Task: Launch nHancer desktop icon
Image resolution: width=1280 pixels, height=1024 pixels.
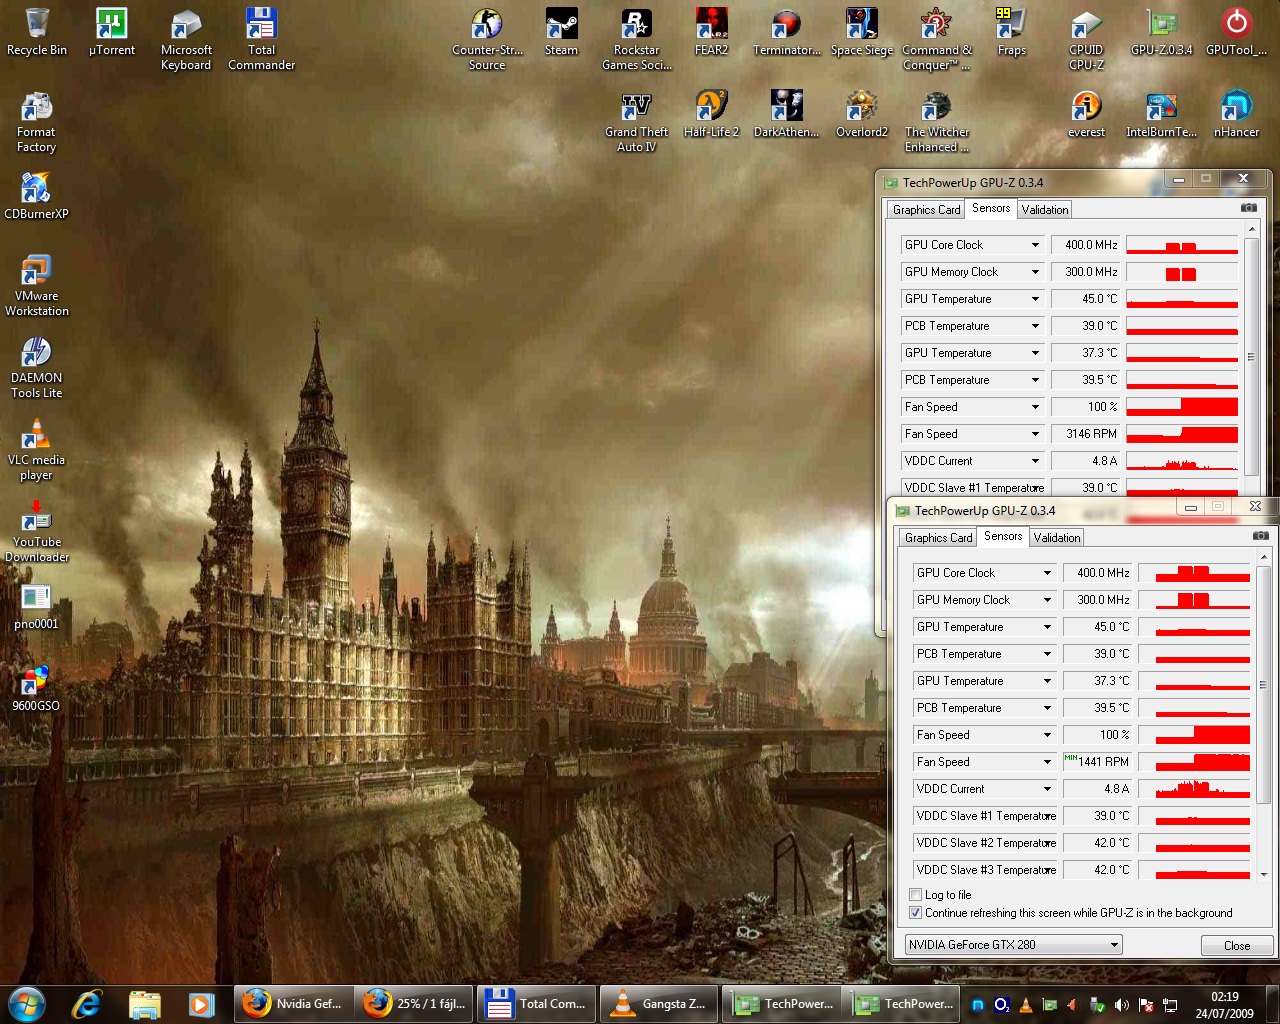Action: coord(1236,114)
